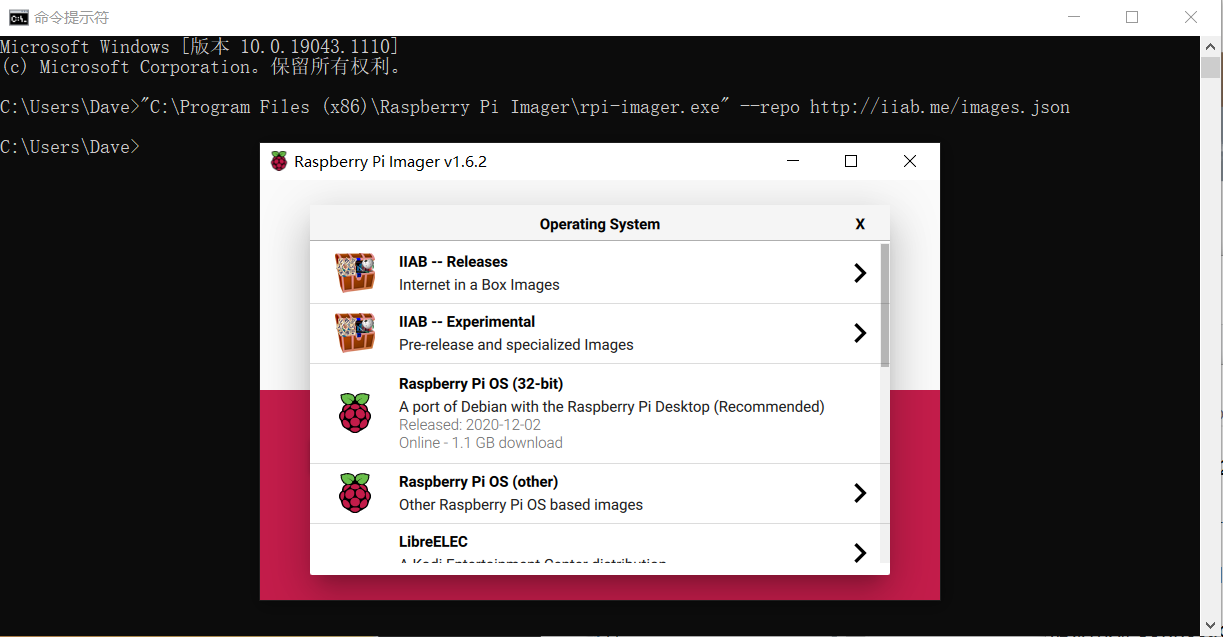The width and height of the screenshot is (1223, 637).
Task: Click the Raspberry Pi Imager title bar logo
Action: (279, 161)
